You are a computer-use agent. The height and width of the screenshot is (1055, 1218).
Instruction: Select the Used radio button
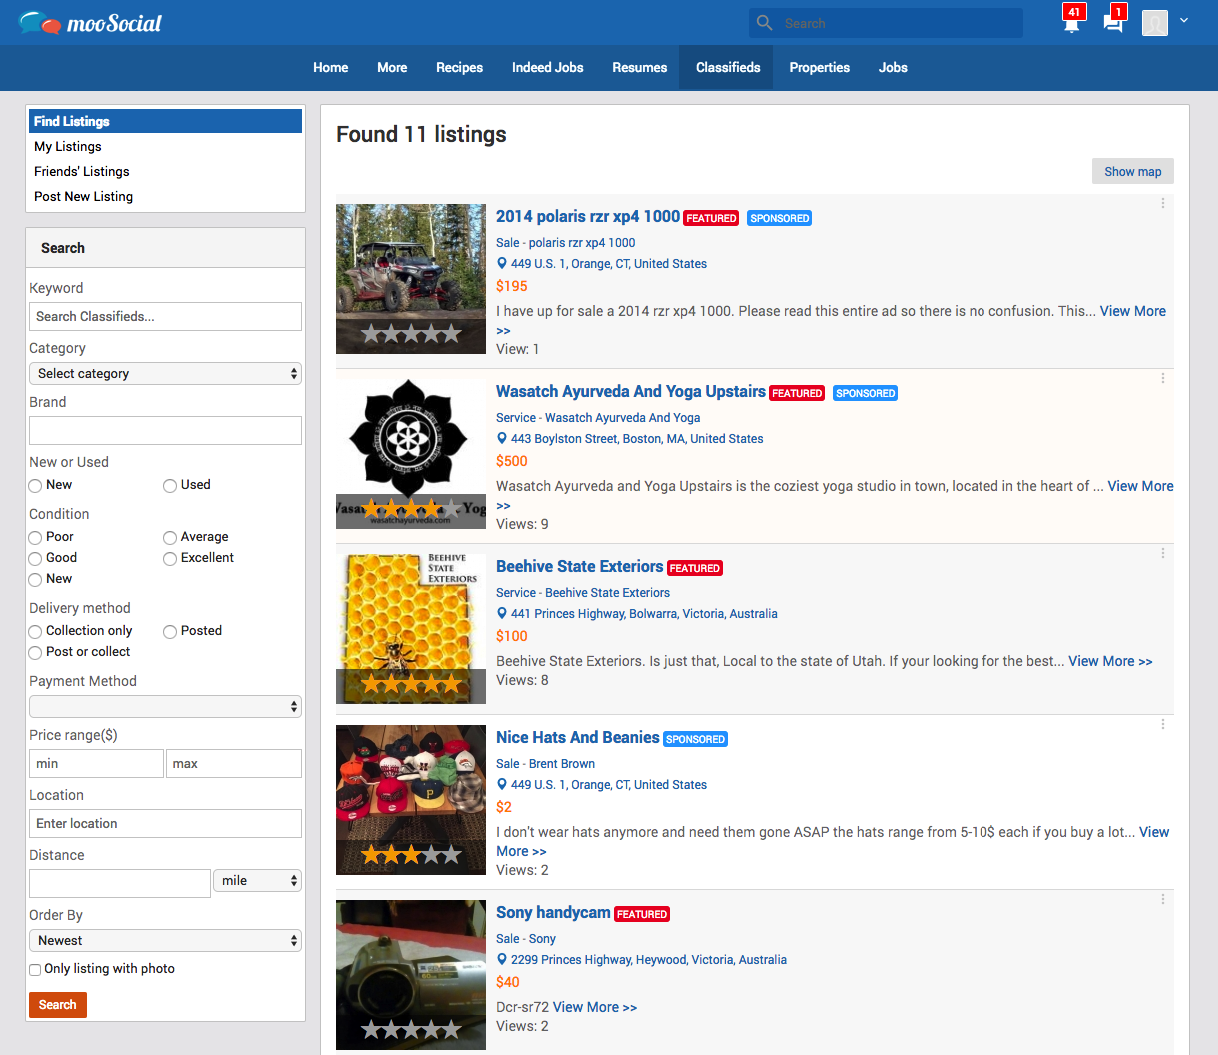[170, 486]
